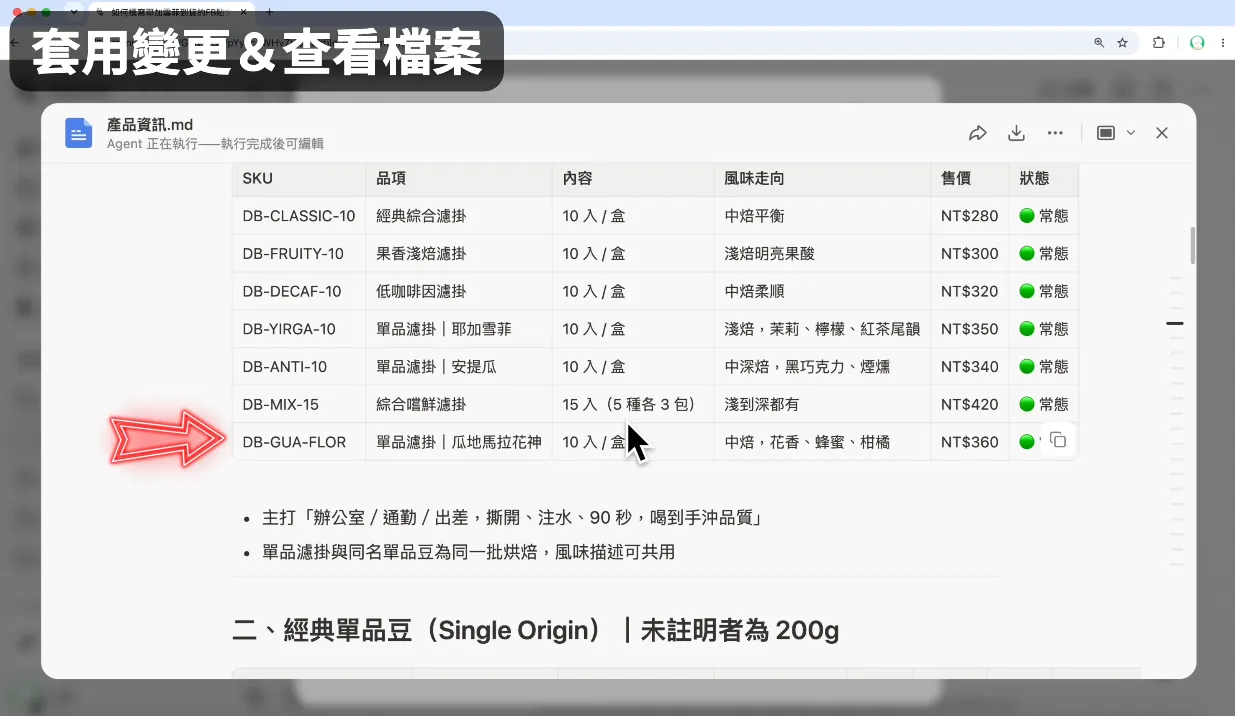Click the viewer's vertical scrollbar thumb
Viewport: 1235px width, 716px height.
[x=1192, y=245]
